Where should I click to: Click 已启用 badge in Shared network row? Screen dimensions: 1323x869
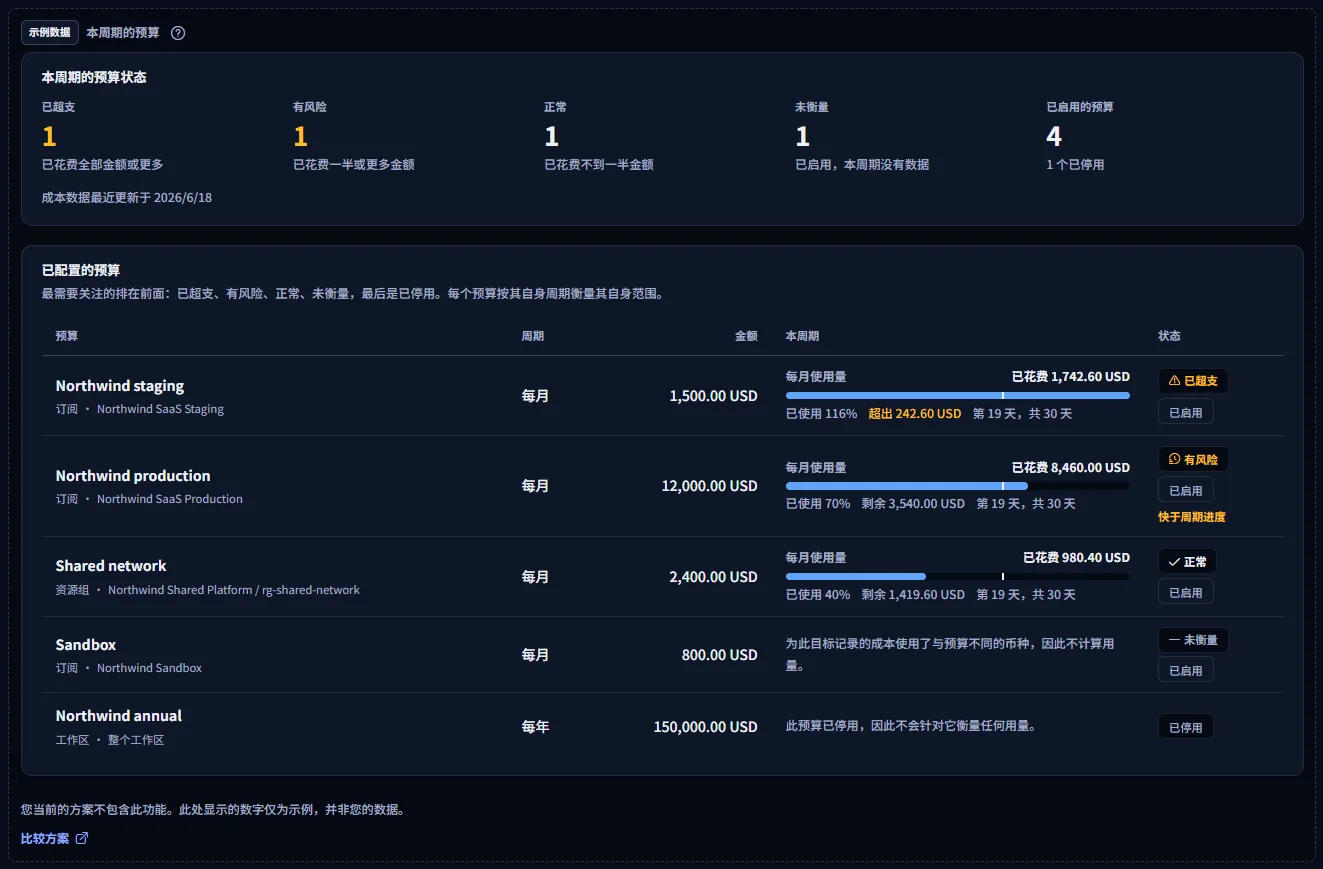[1185, 593]
